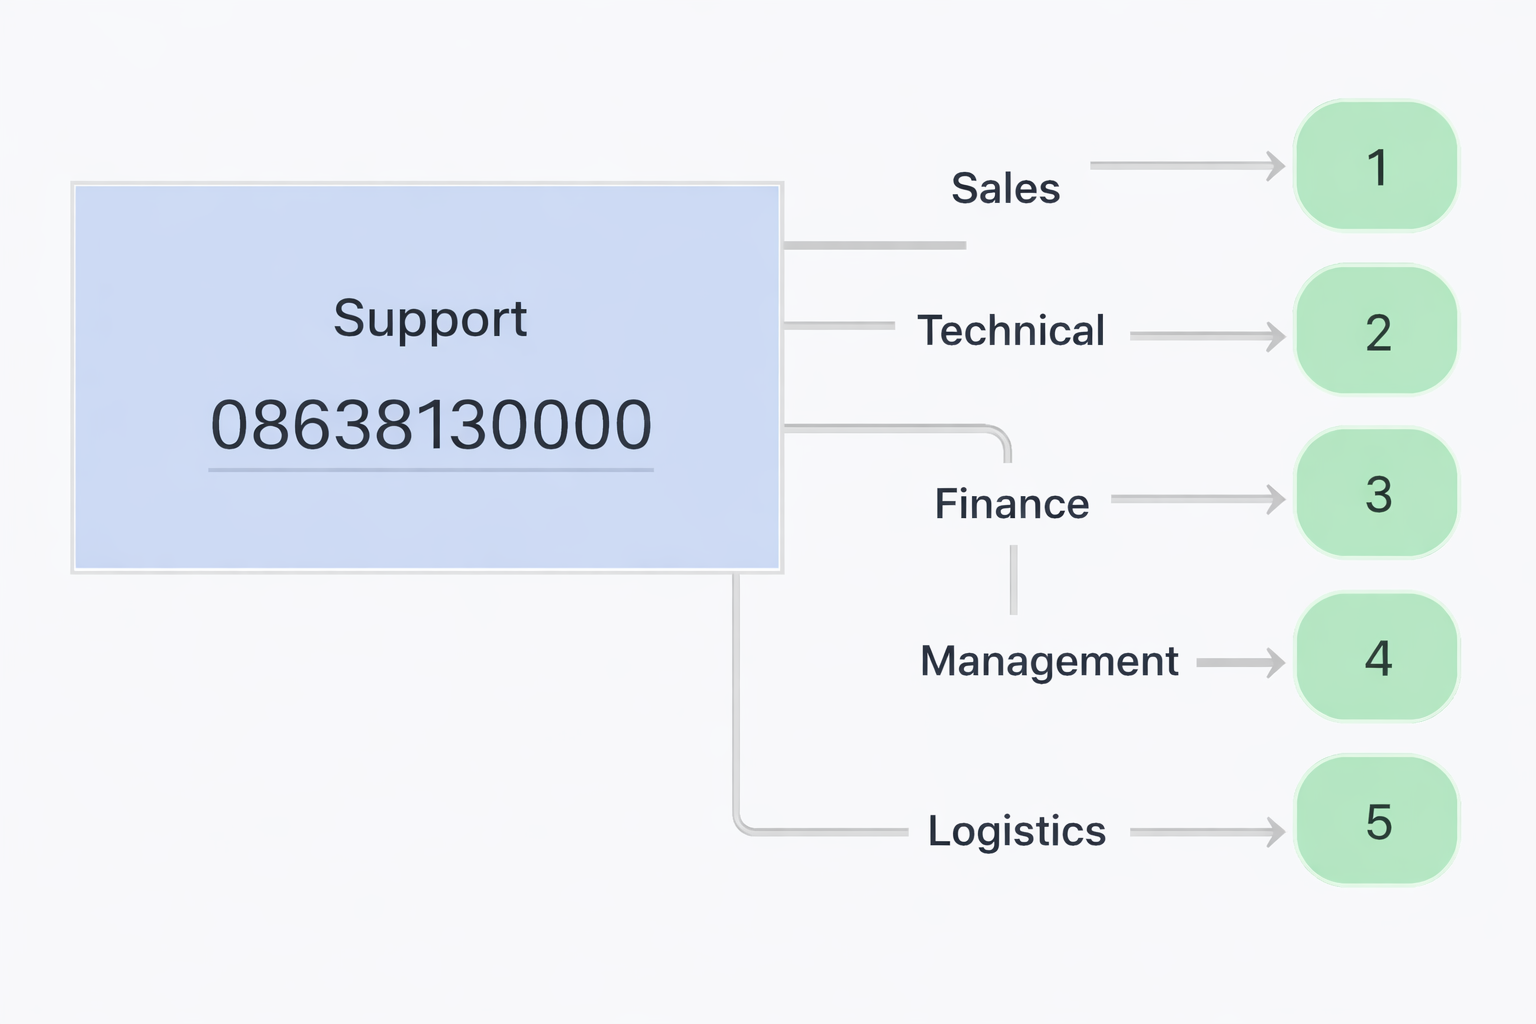Click the arrow right of Finance
Screen dimensions: 1536x1024
point(1198,499)
